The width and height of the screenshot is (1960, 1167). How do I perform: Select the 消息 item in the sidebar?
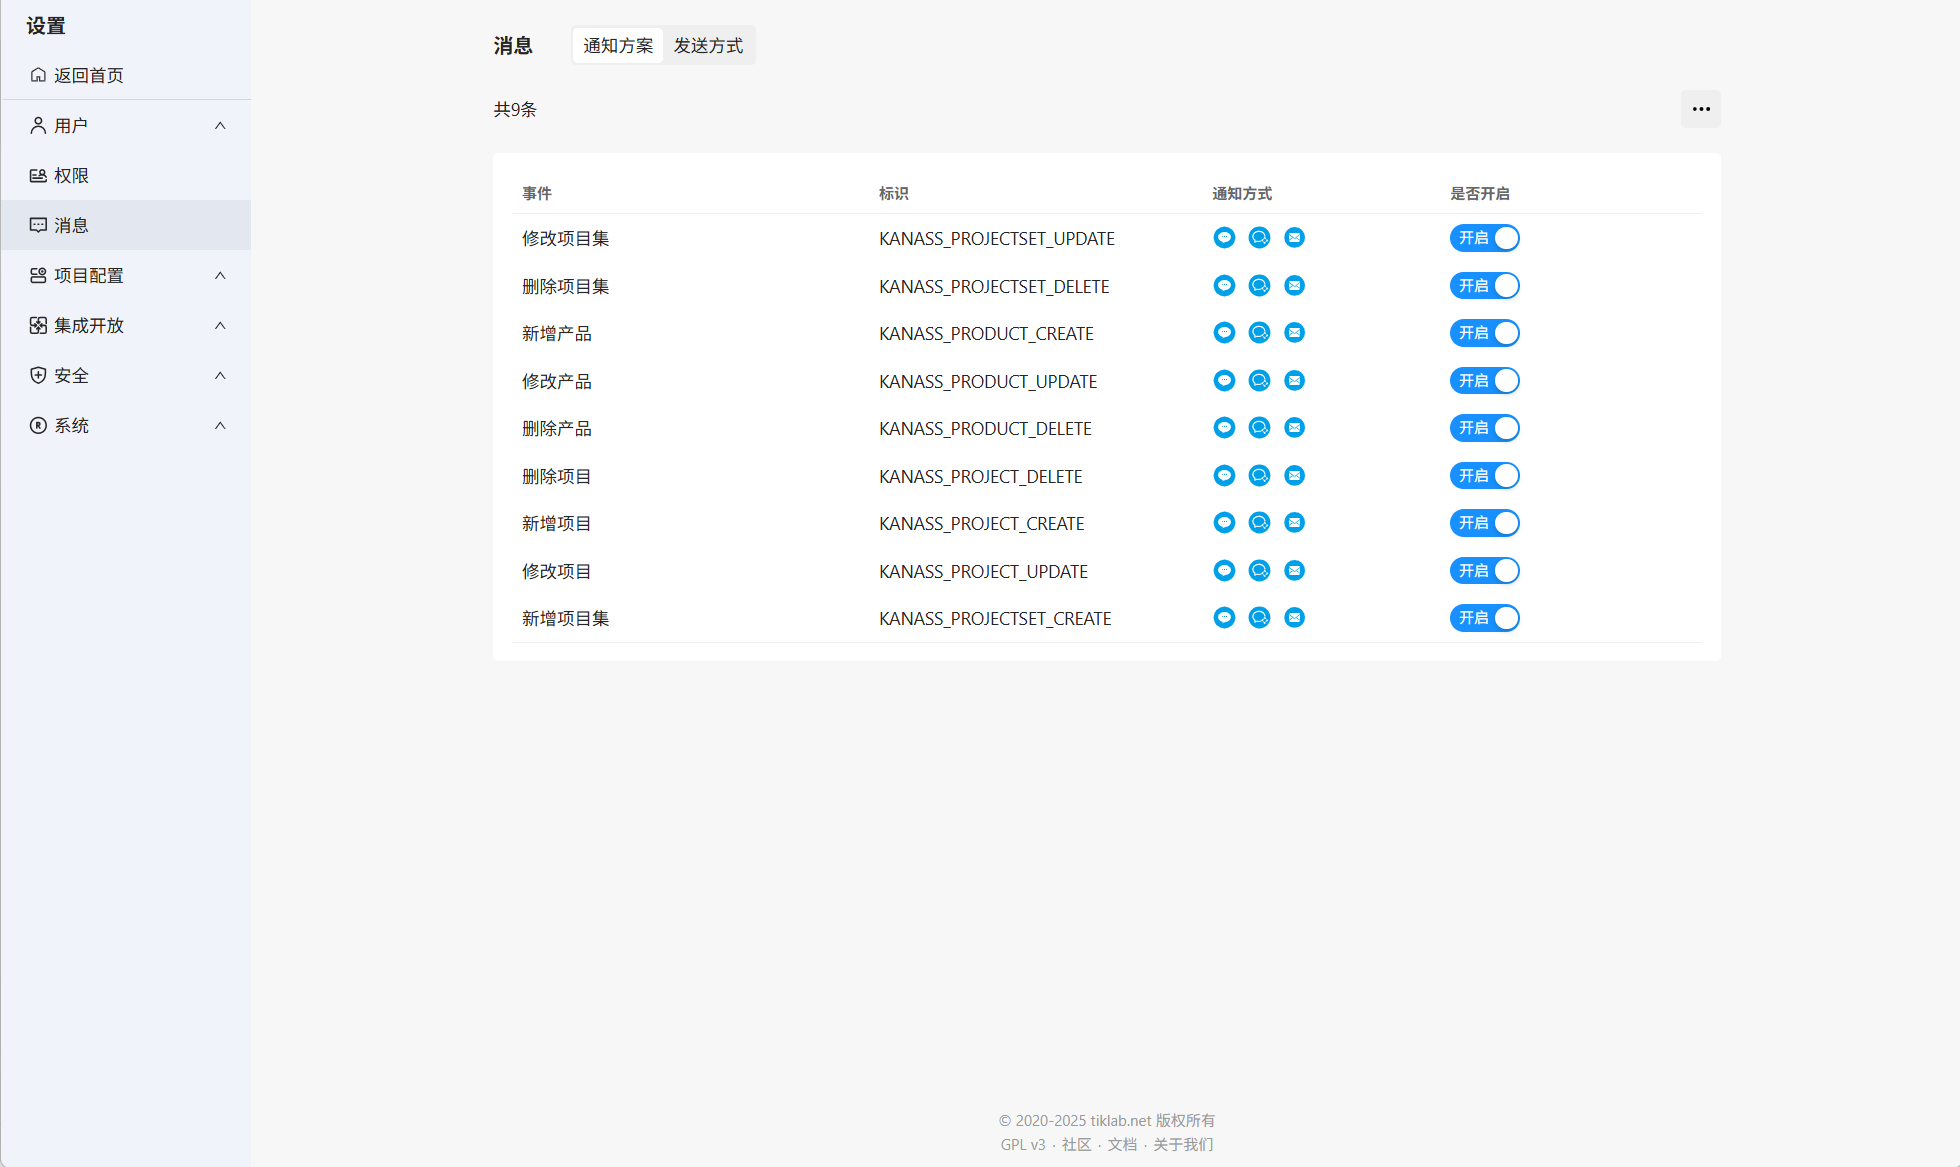coord(71,226)
